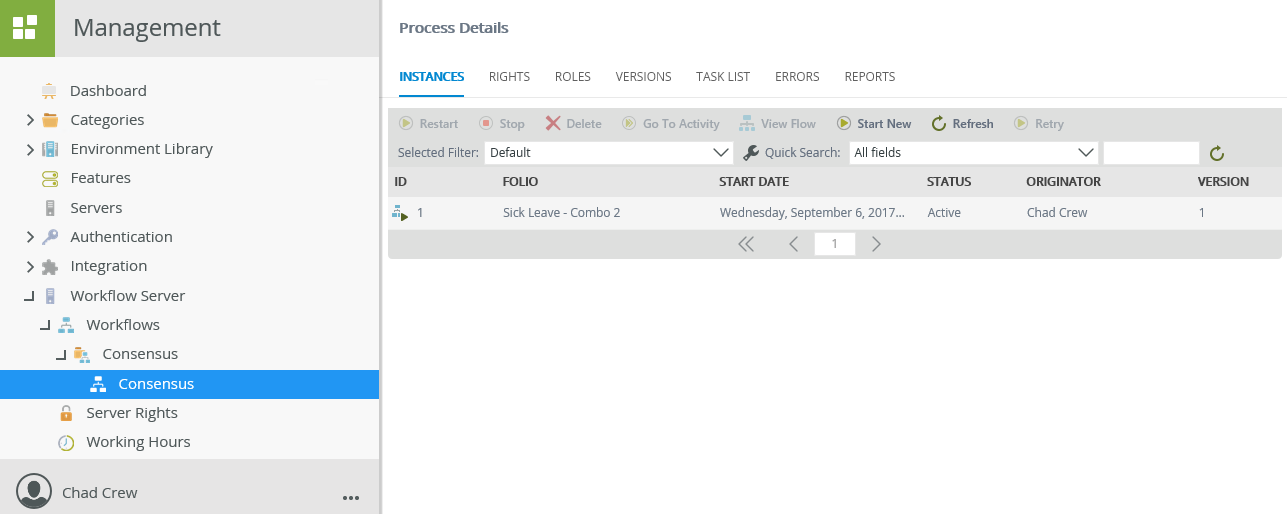This screenshot has width=1287, height=514.
Task: Expand the Integration tree node
Action: point(30,266)
